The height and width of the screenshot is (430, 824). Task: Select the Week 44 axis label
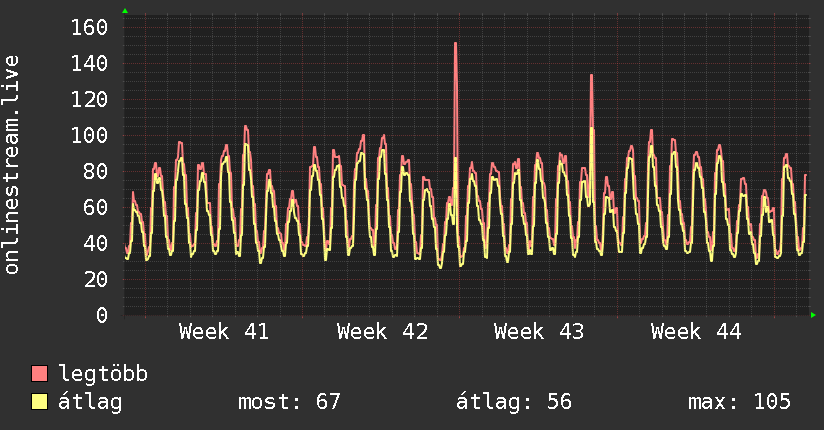tap(696, 331)
